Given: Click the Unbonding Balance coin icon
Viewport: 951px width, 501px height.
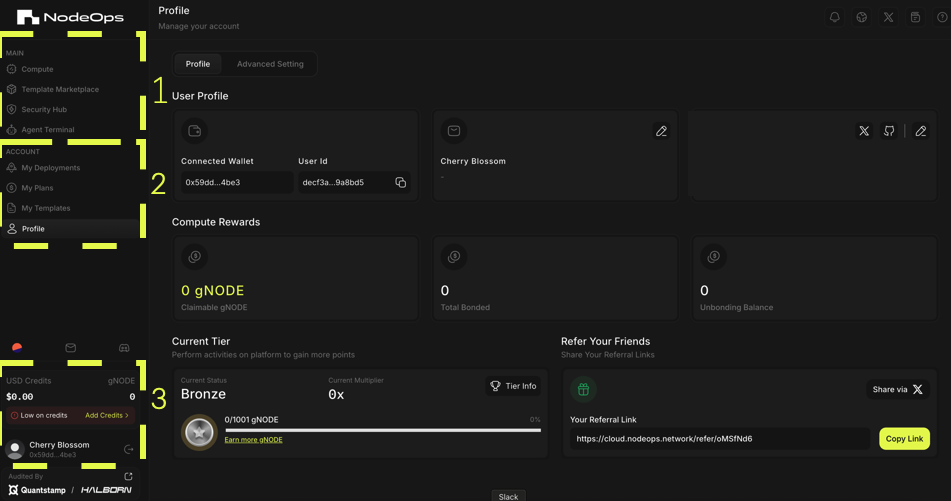Looking at the screenshot, I should (713, 257).
